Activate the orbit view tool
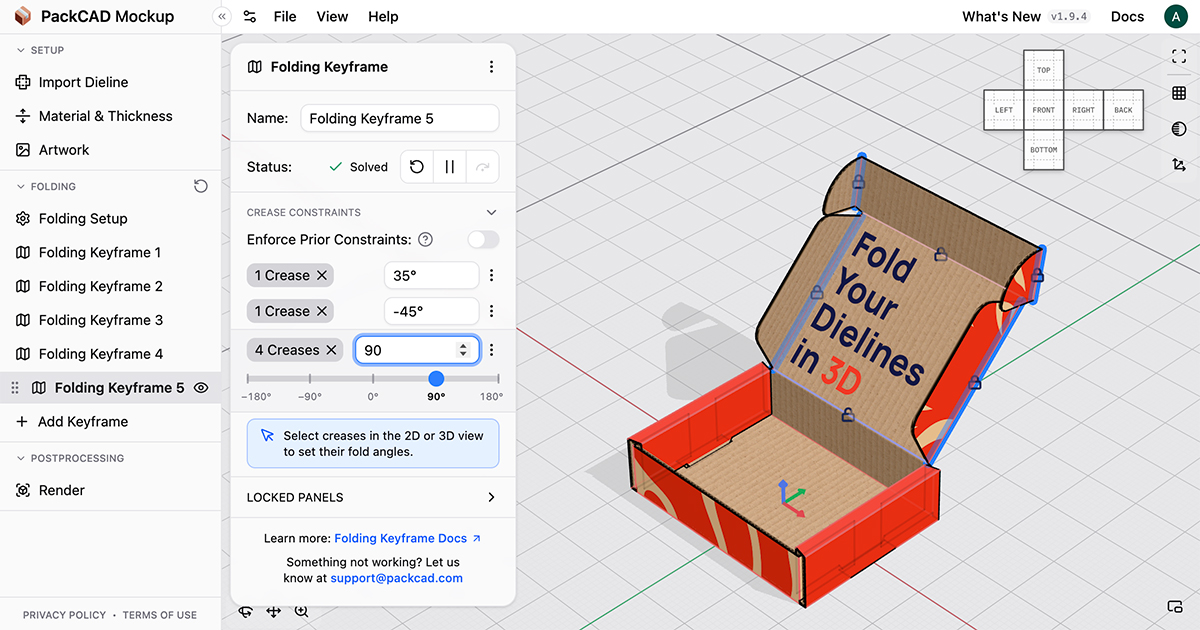Image resolution: width=1200 pixels, height=630 pixels. tap(245, 612)
